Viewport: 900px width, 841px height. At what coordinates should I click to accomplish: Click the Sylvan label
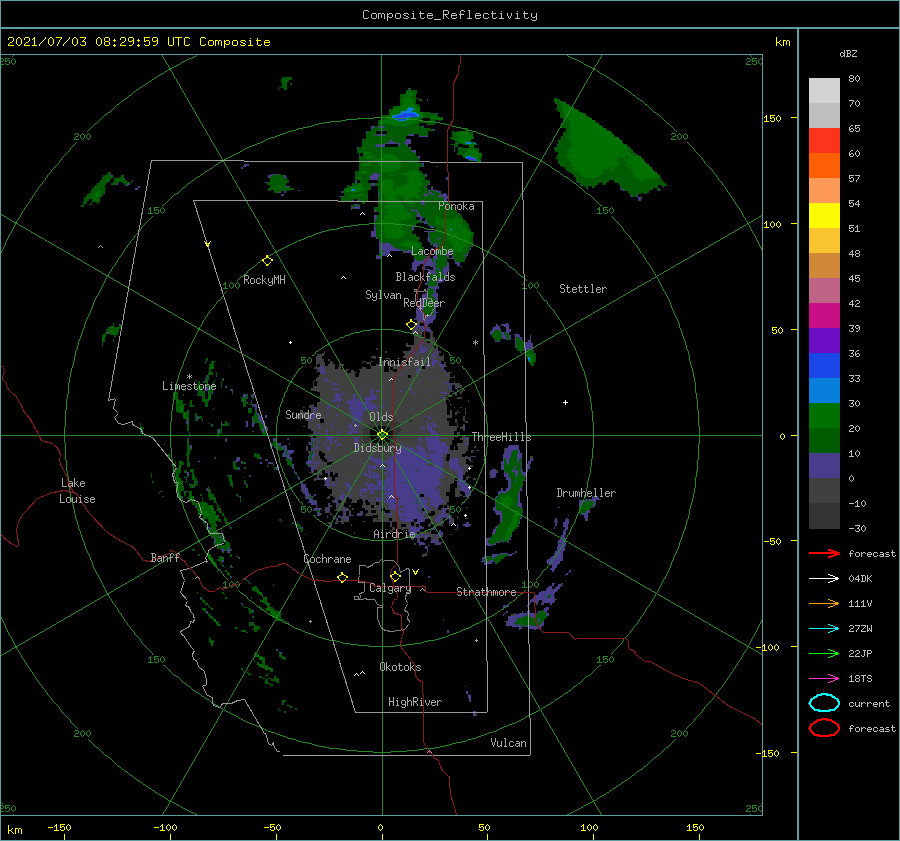pos(383,295)
